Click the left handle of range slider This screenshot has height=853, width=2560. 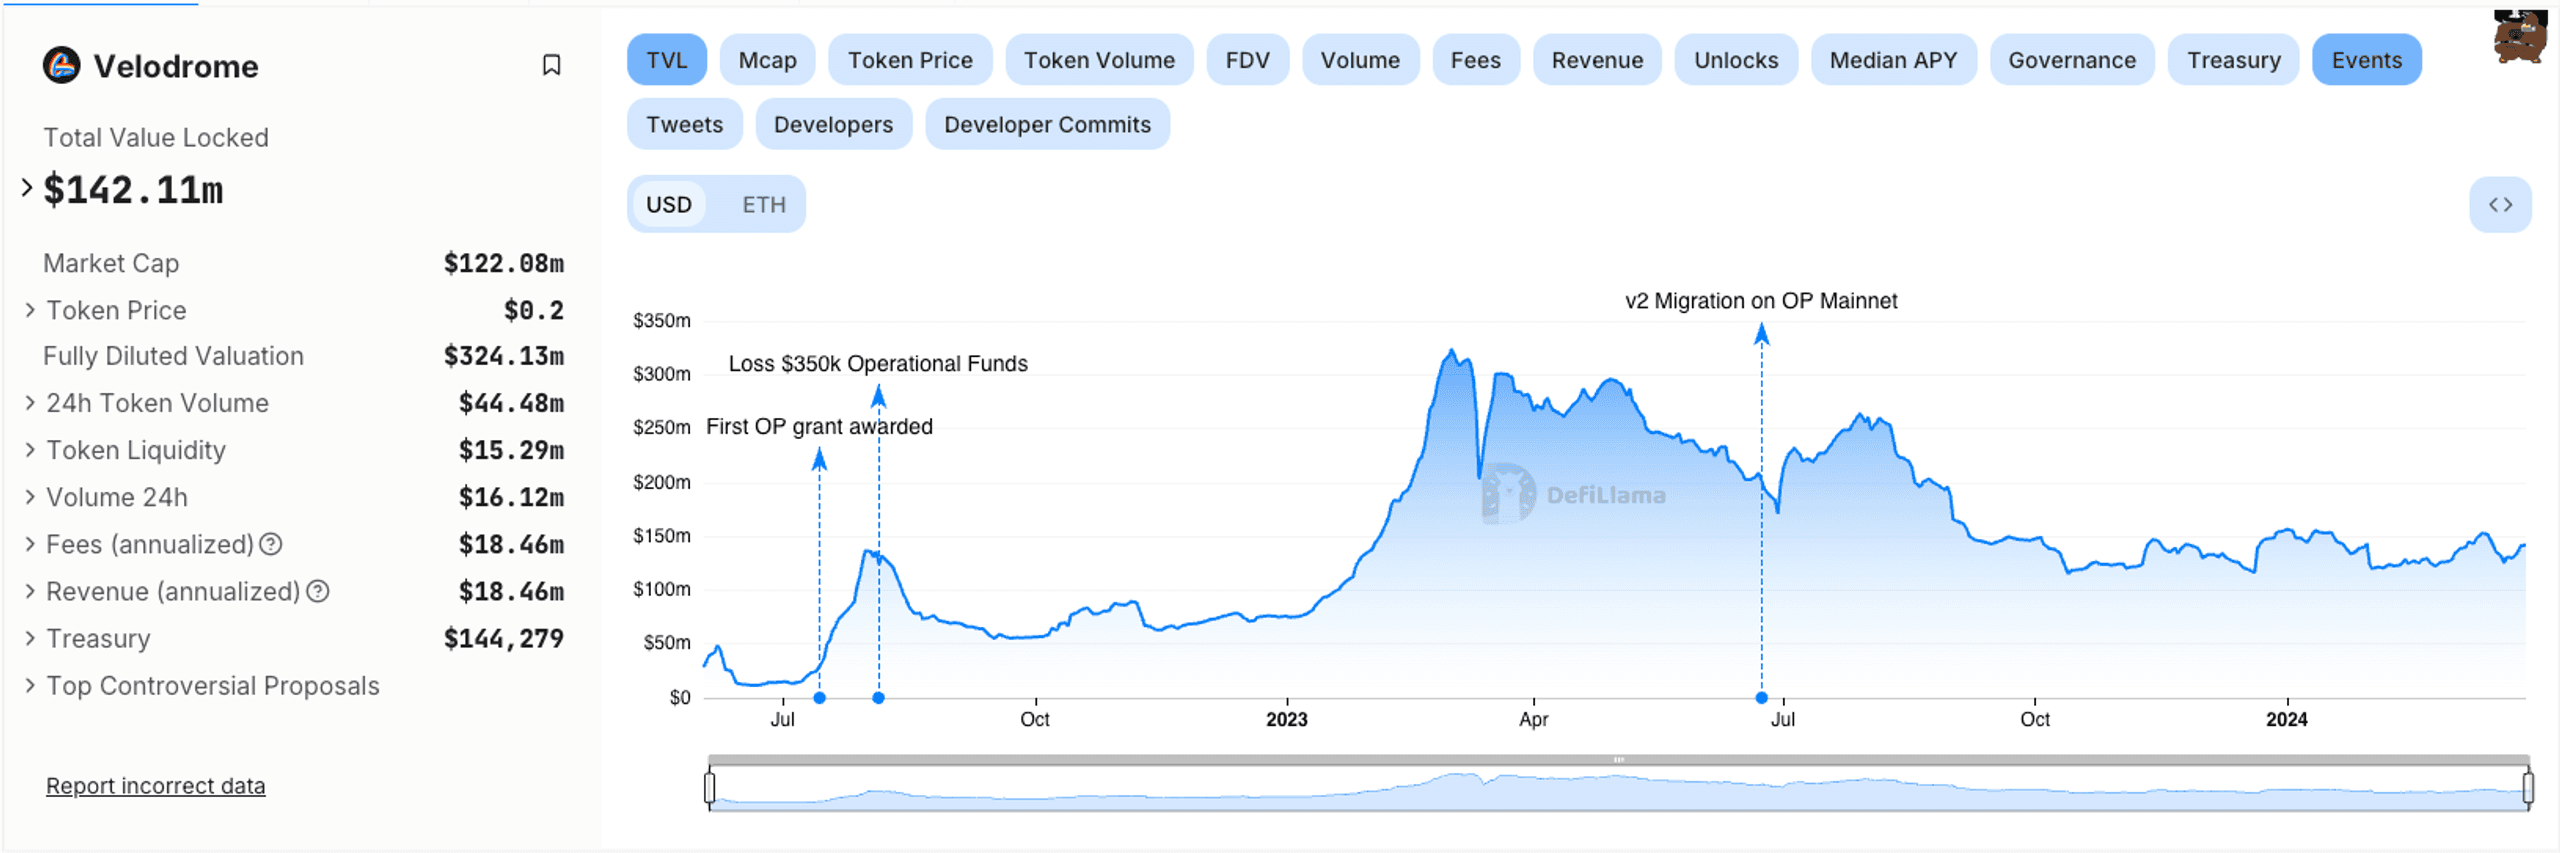710,787
